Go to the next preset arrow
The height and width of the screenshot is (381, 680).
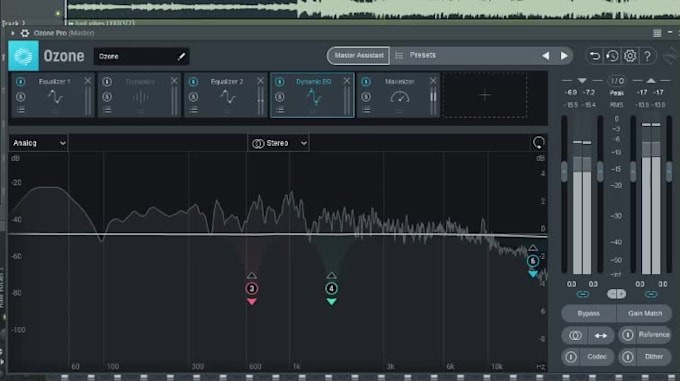coord(564,56)
